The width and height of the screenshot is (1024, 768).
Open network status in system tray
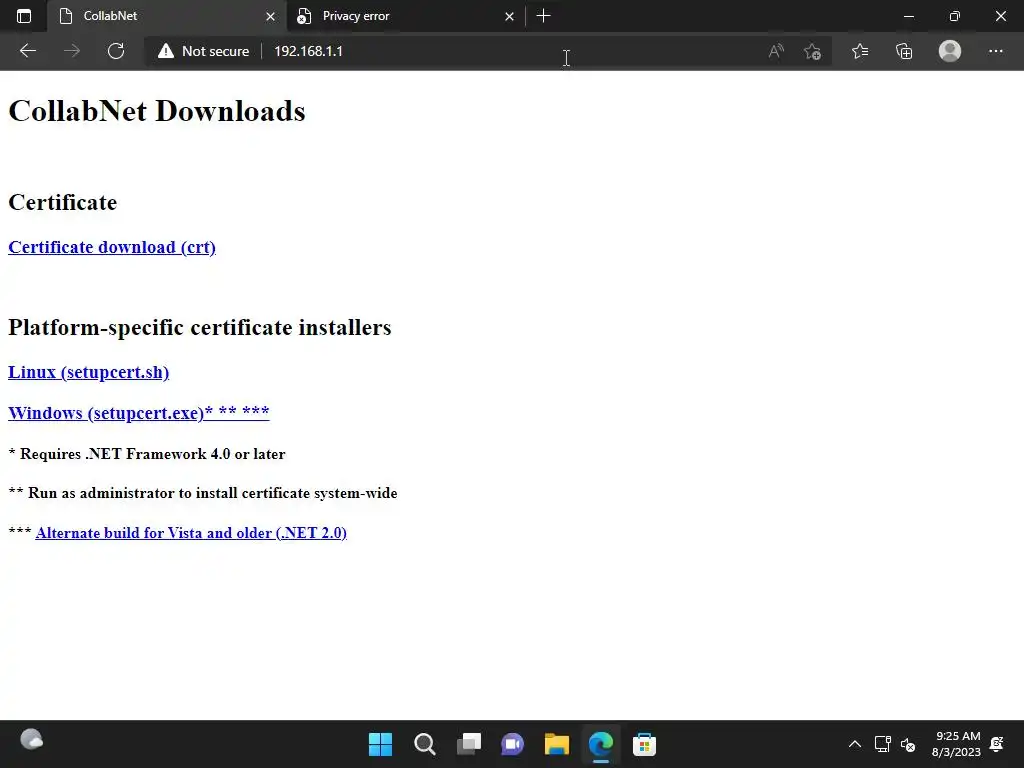(x=882, y=744)
